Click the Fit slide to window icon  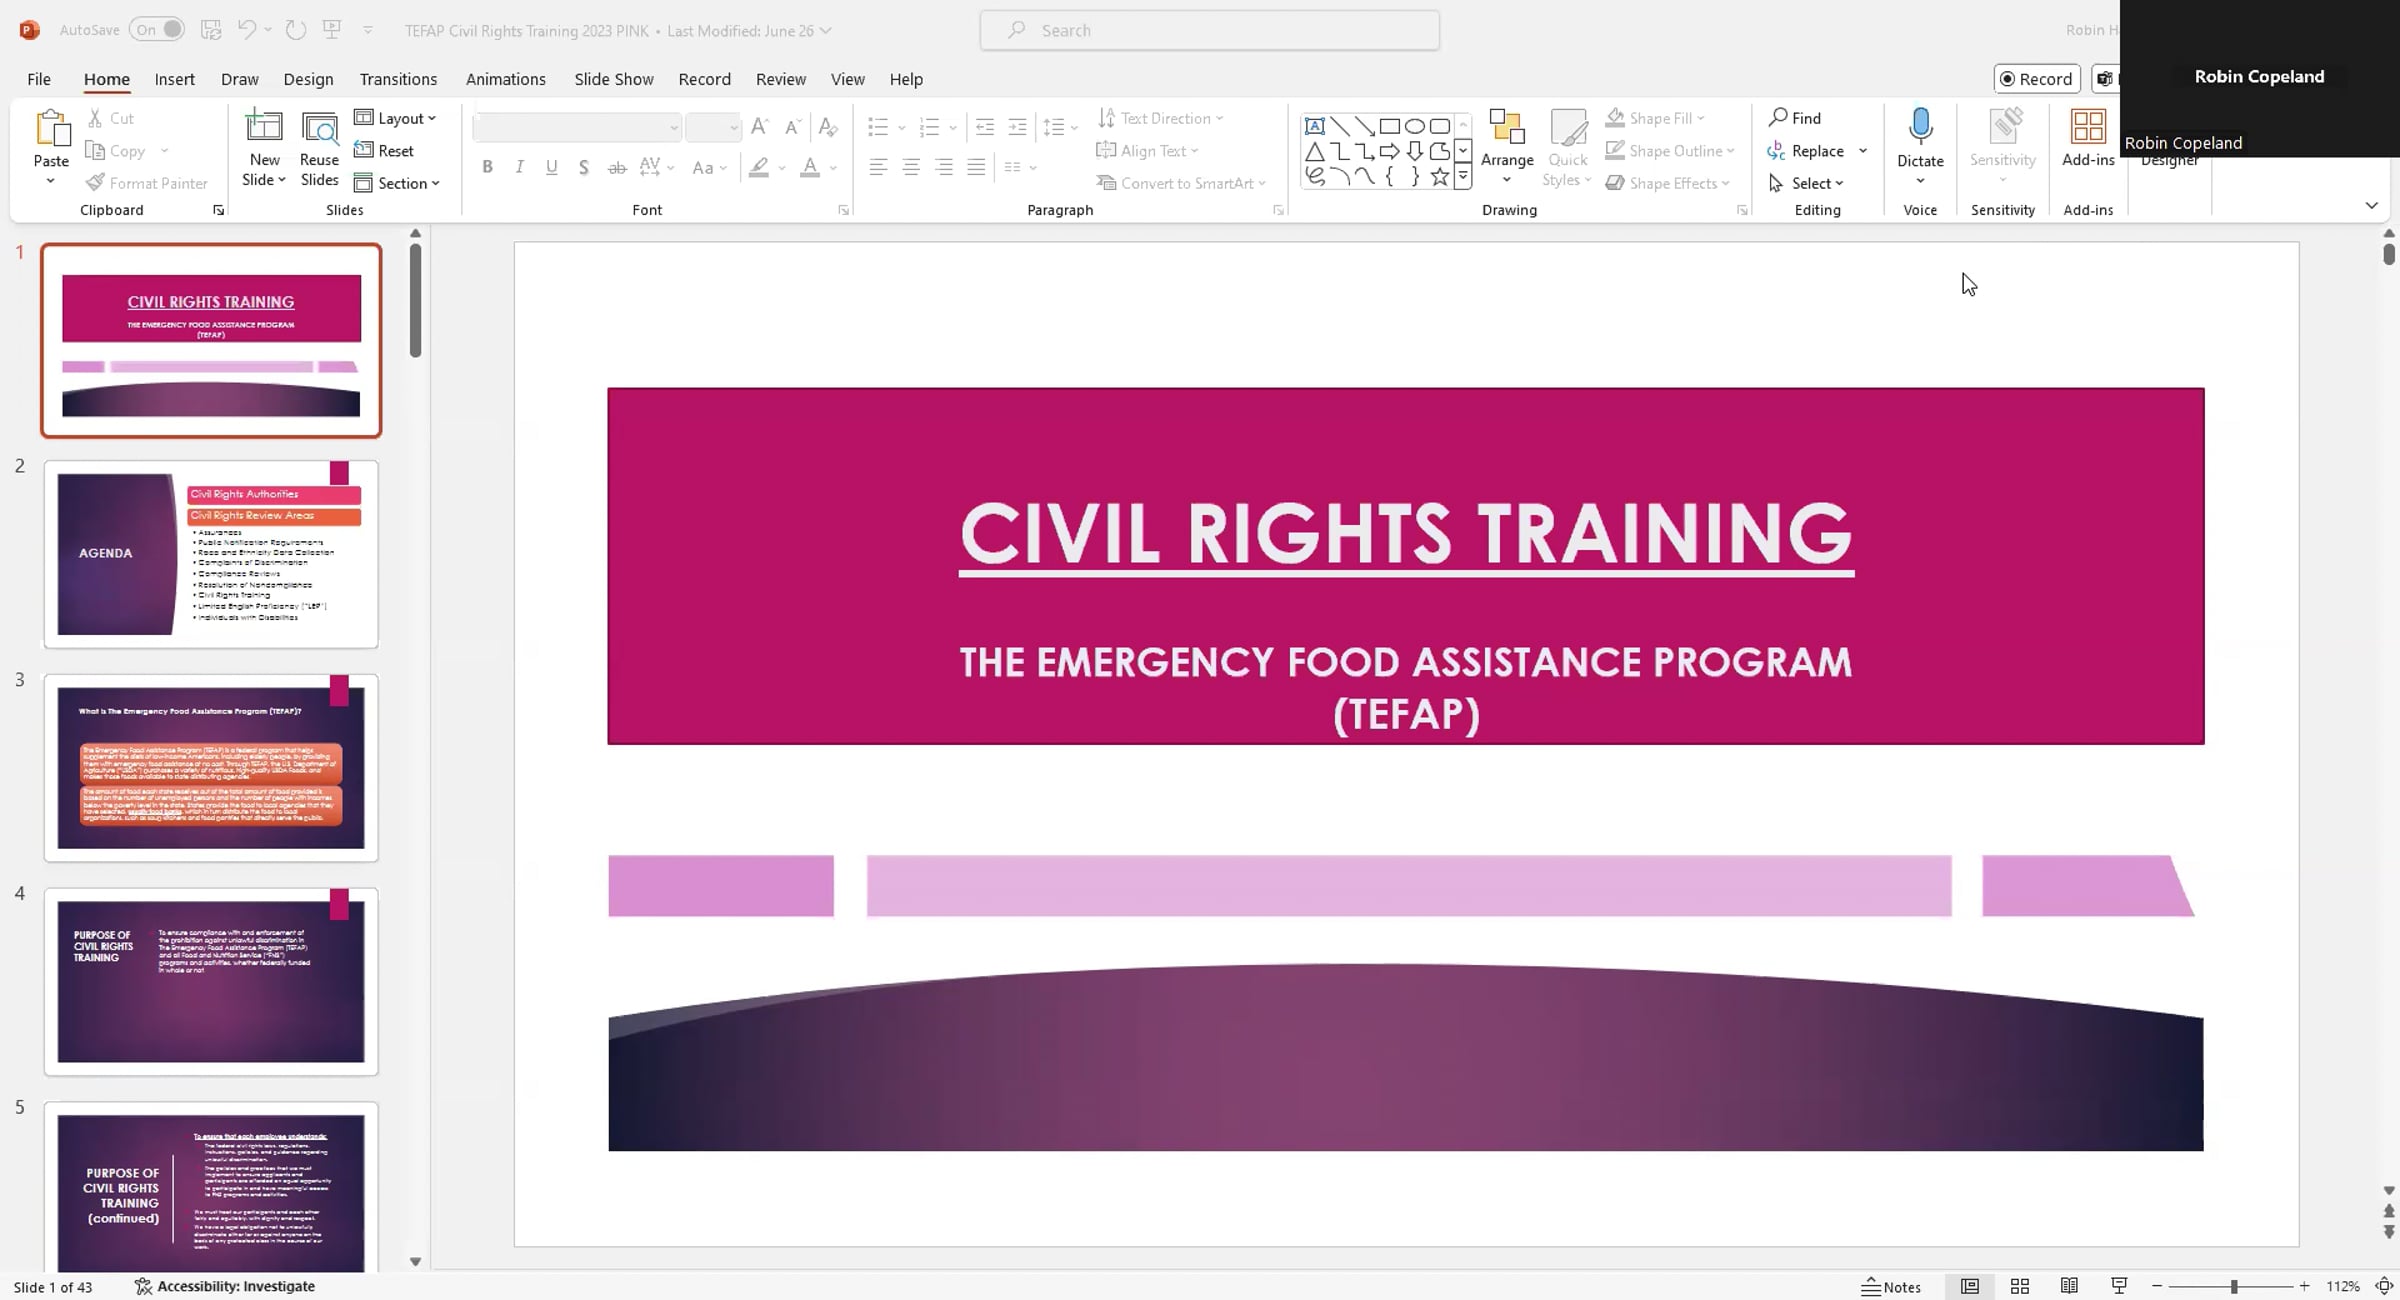(2384, 1286)
